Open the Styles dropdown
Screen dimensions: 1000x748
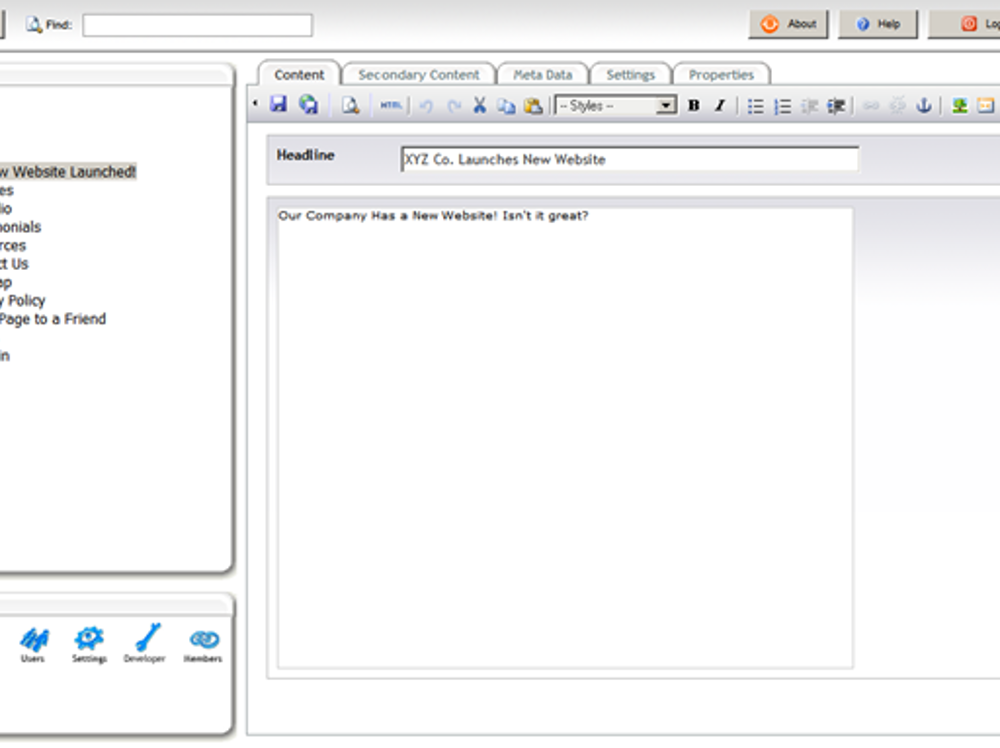616,105
